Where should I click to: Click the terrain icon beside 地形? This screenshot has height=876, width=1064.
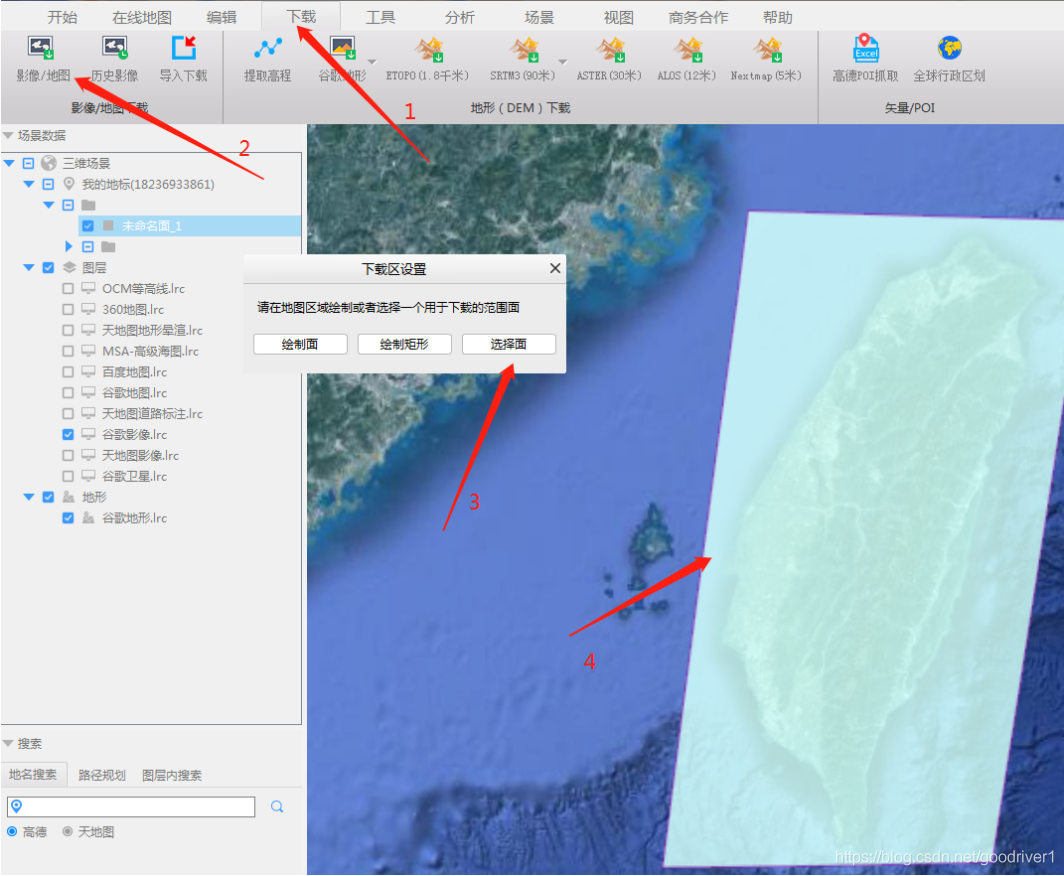pos(69,497)
